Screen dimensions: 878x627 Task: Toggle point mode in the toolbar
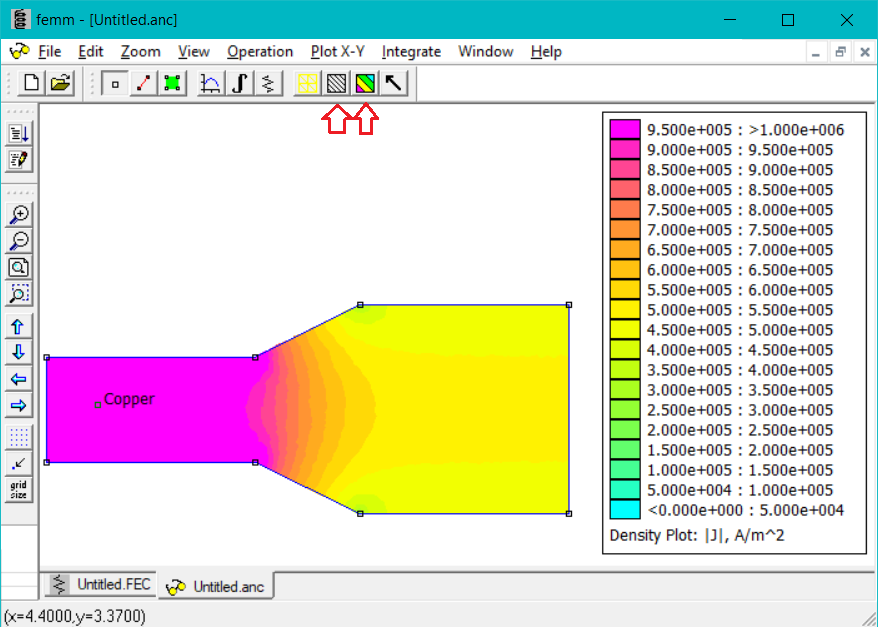tap(115, 84)
